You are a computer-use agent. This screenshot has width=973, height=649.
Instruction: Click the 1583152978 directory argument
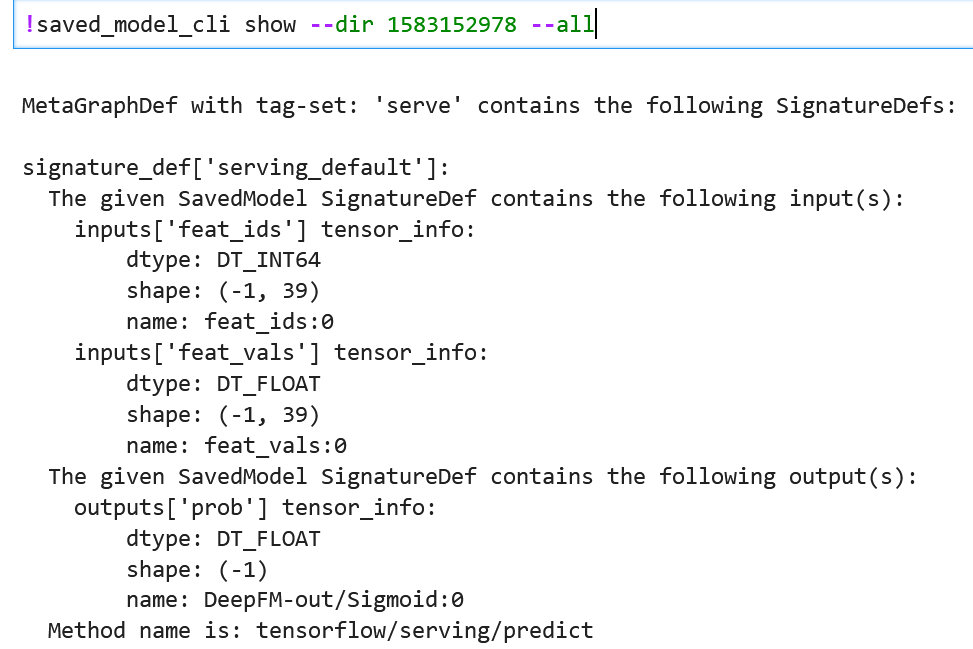(451, 24)
